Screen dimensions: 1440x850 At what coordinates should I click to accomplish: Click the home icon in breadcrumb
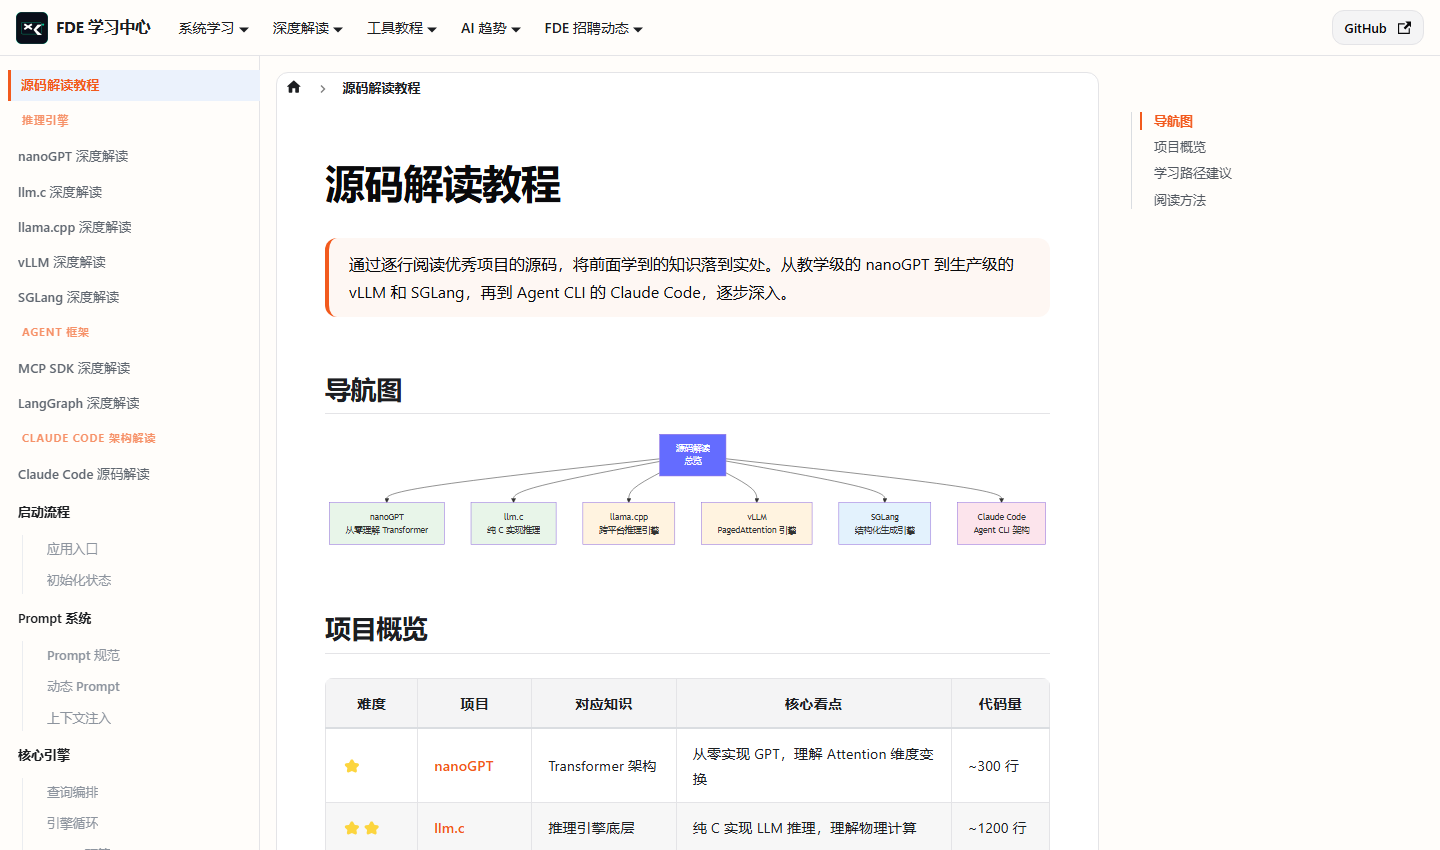pos(294,87)
